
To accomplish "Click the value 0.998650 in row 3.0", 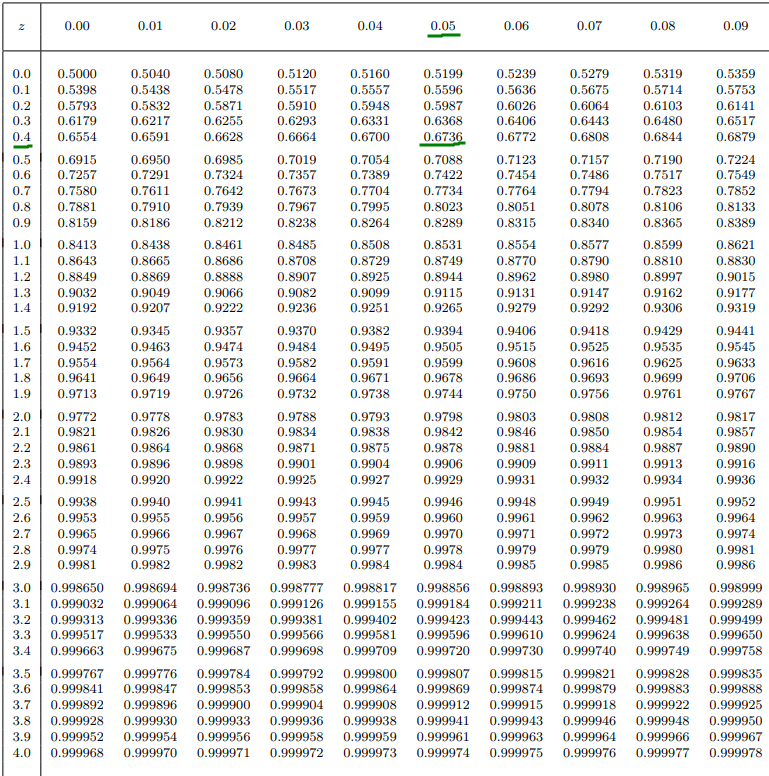I will tap(77, 588).
